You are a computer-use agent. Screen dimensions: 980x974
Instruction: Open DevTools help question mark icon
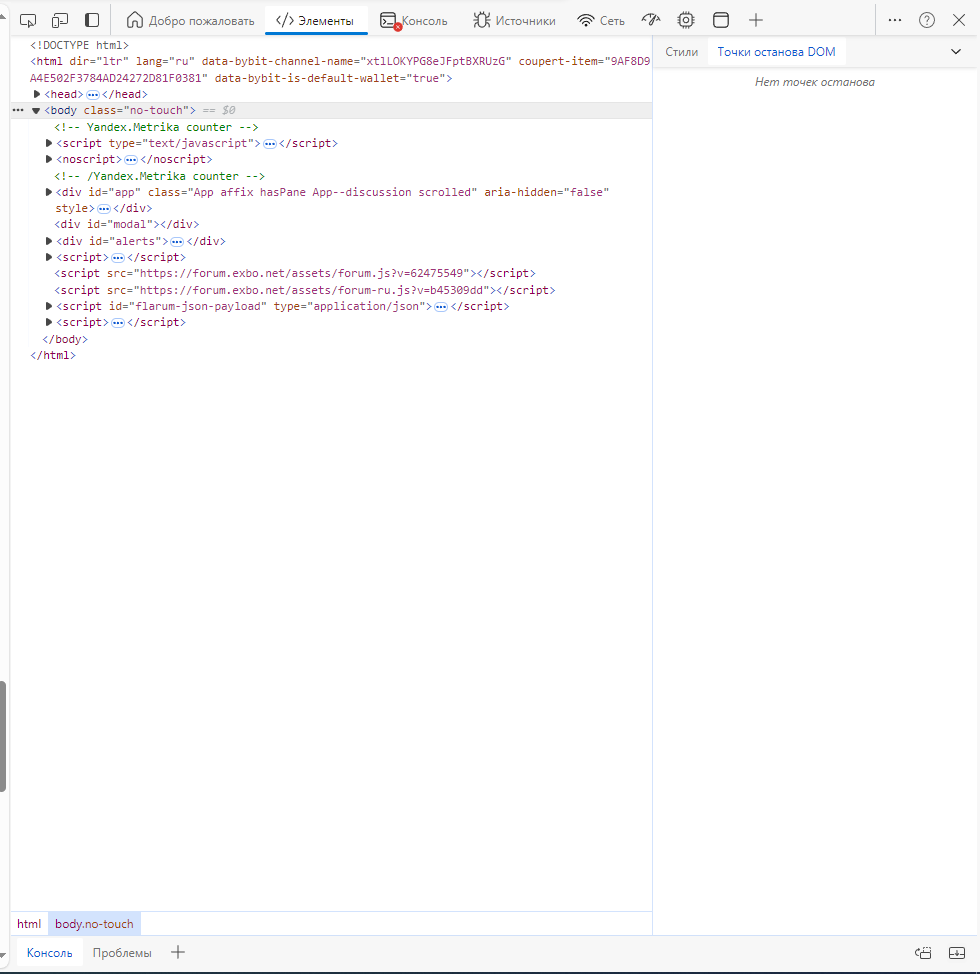click(927, 21)
